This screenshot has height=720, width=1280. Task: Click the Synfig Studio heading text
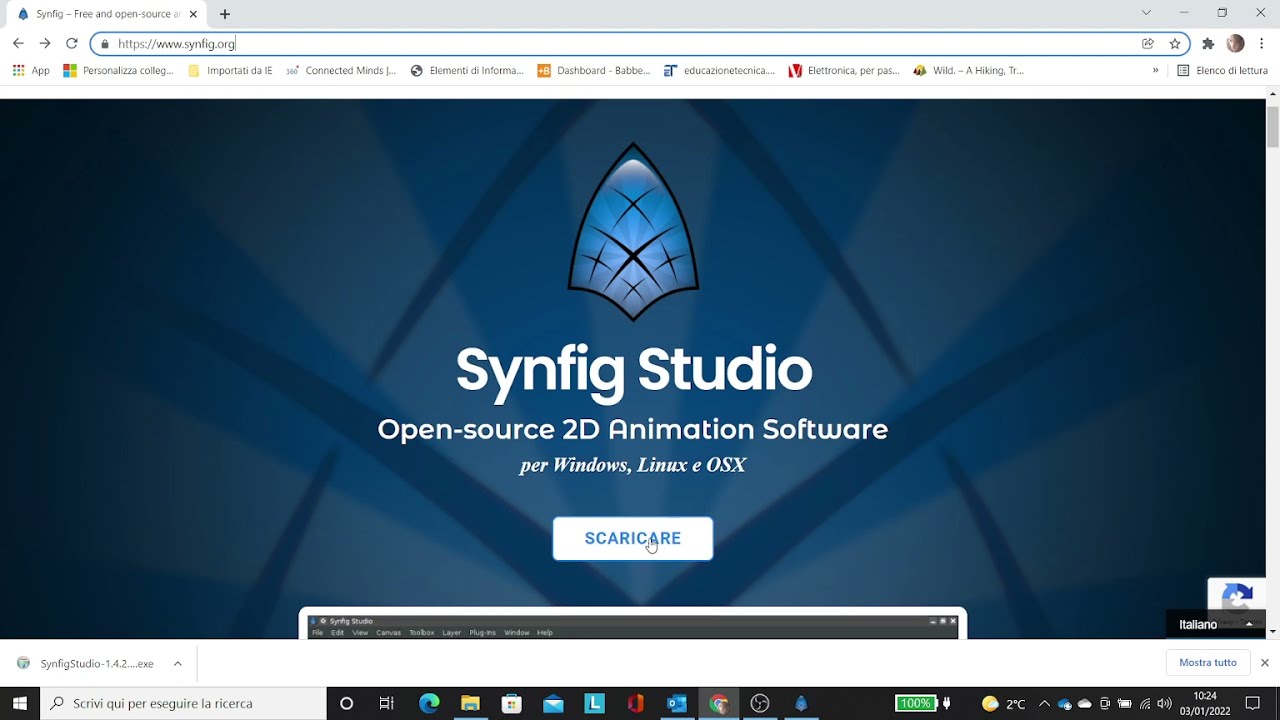pyautogui.click(x=633, y=369)
